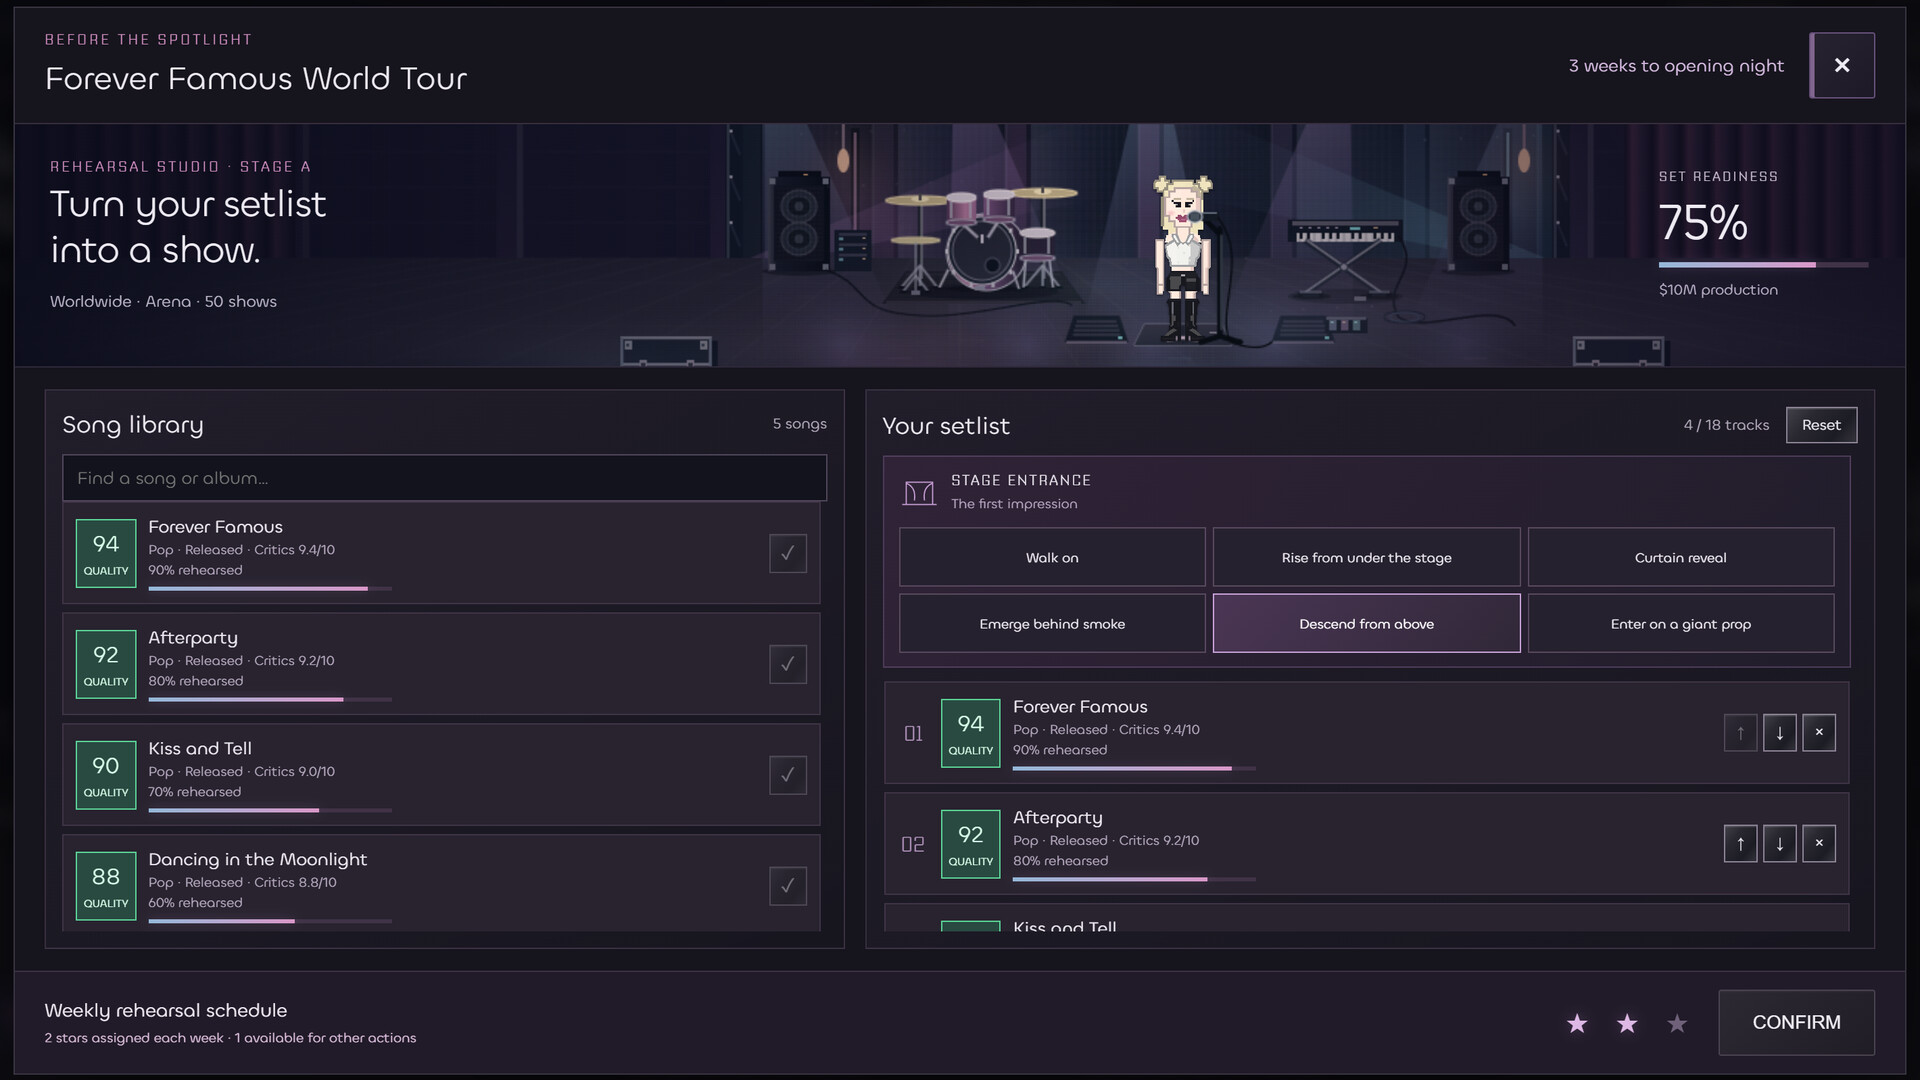Click the singer character on stage
This screenshot has height=1080, width=1920.
(1184, 260)
